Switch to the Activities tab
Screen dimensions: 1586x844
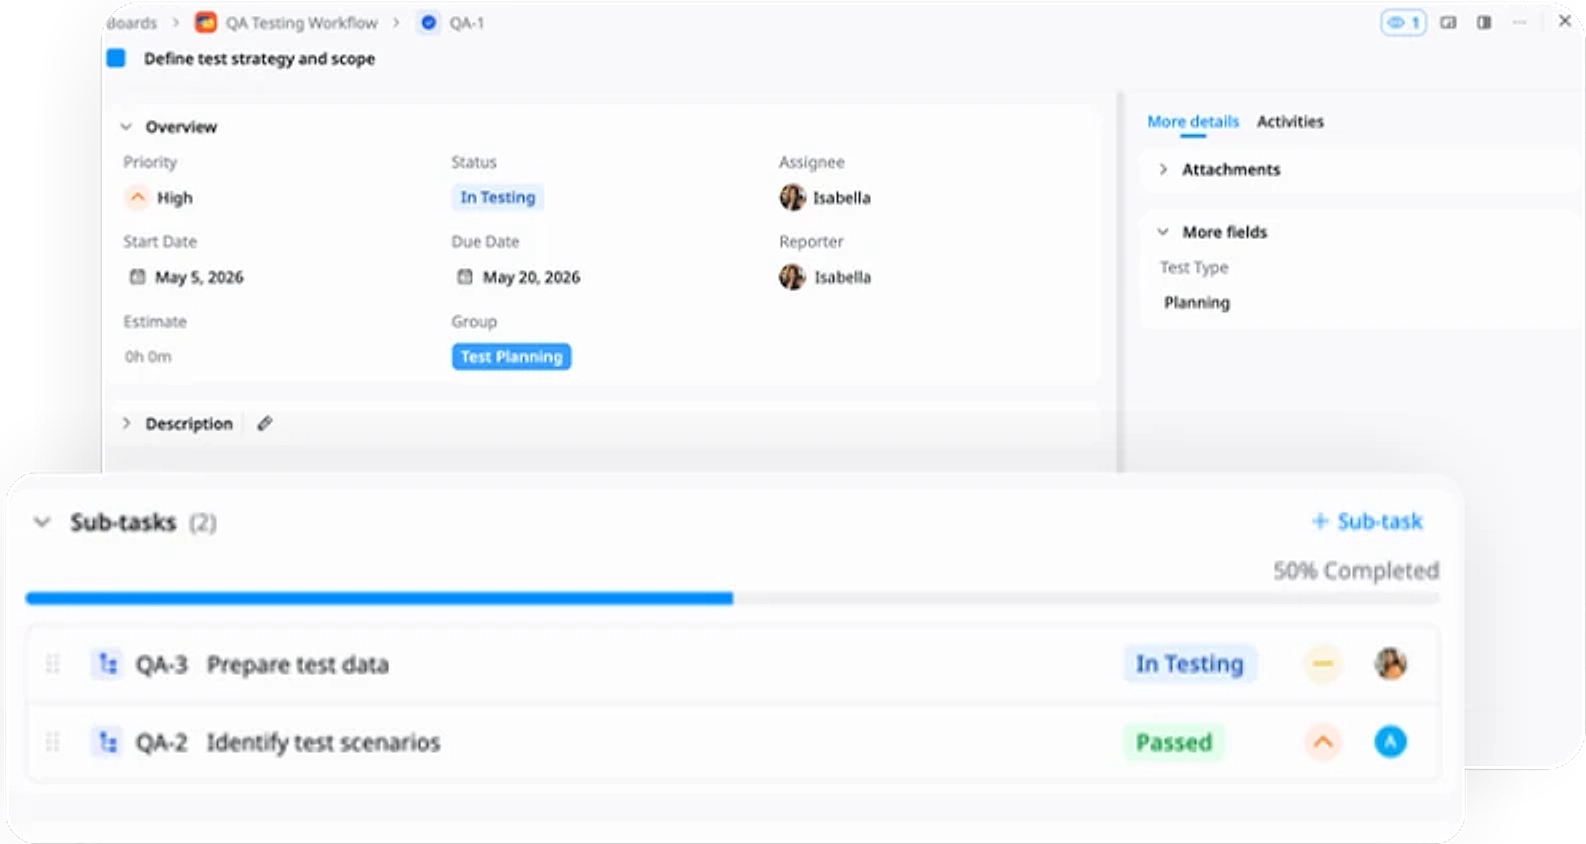(1290, 121)
